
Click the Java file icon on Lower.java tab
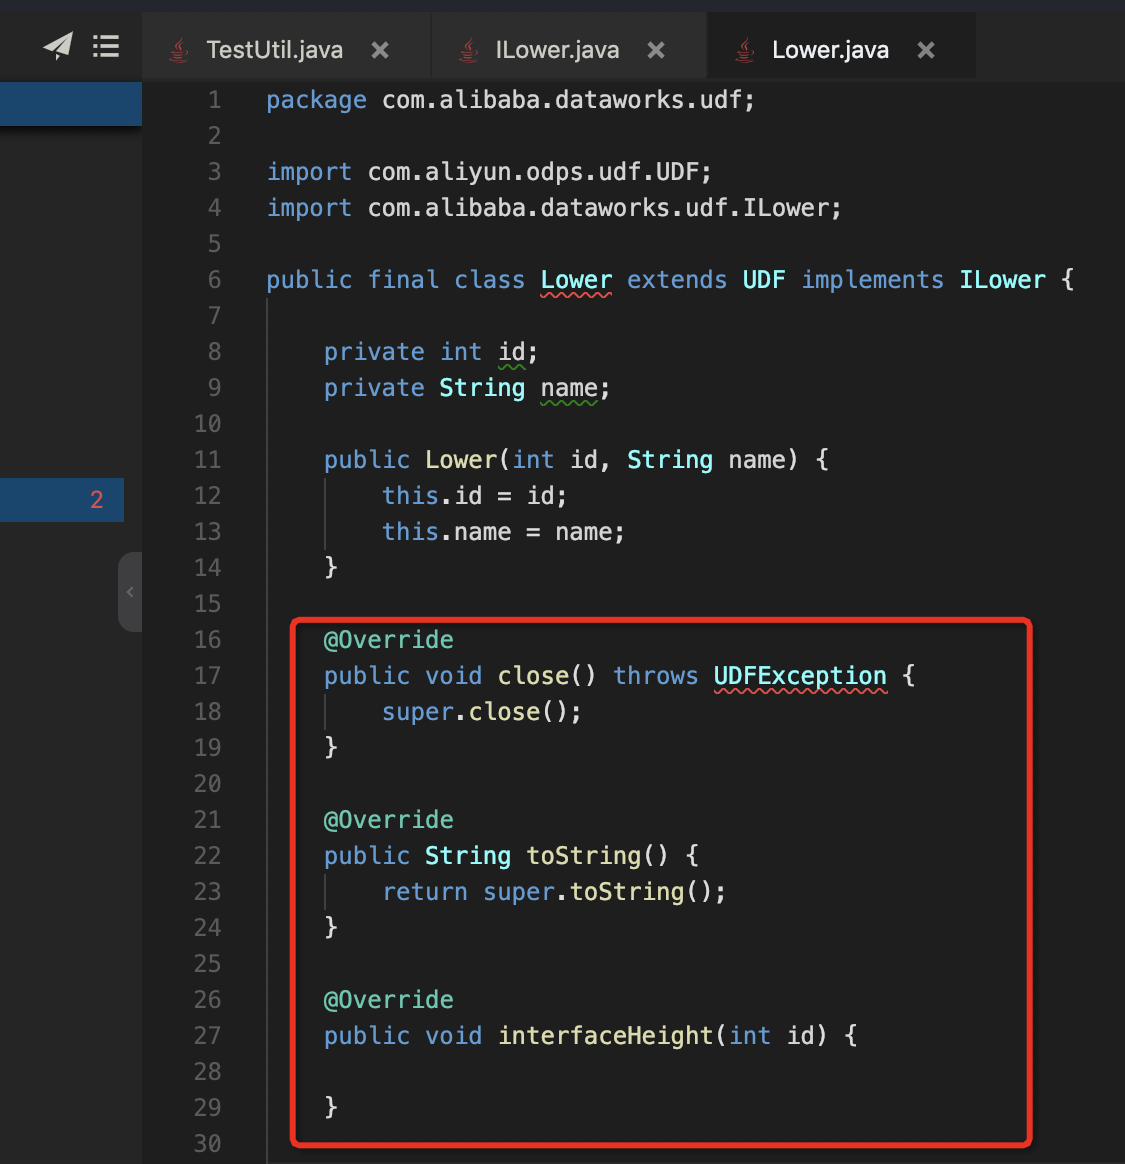coord(745,50)
